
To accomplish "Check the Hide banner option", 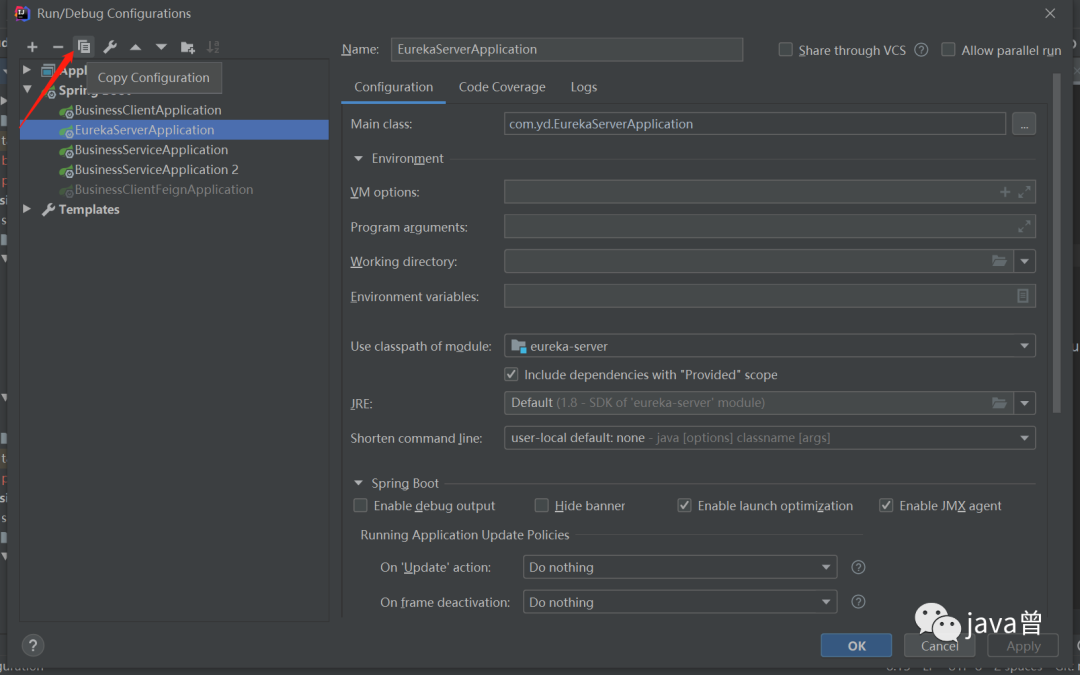I will tap(541, 506).
